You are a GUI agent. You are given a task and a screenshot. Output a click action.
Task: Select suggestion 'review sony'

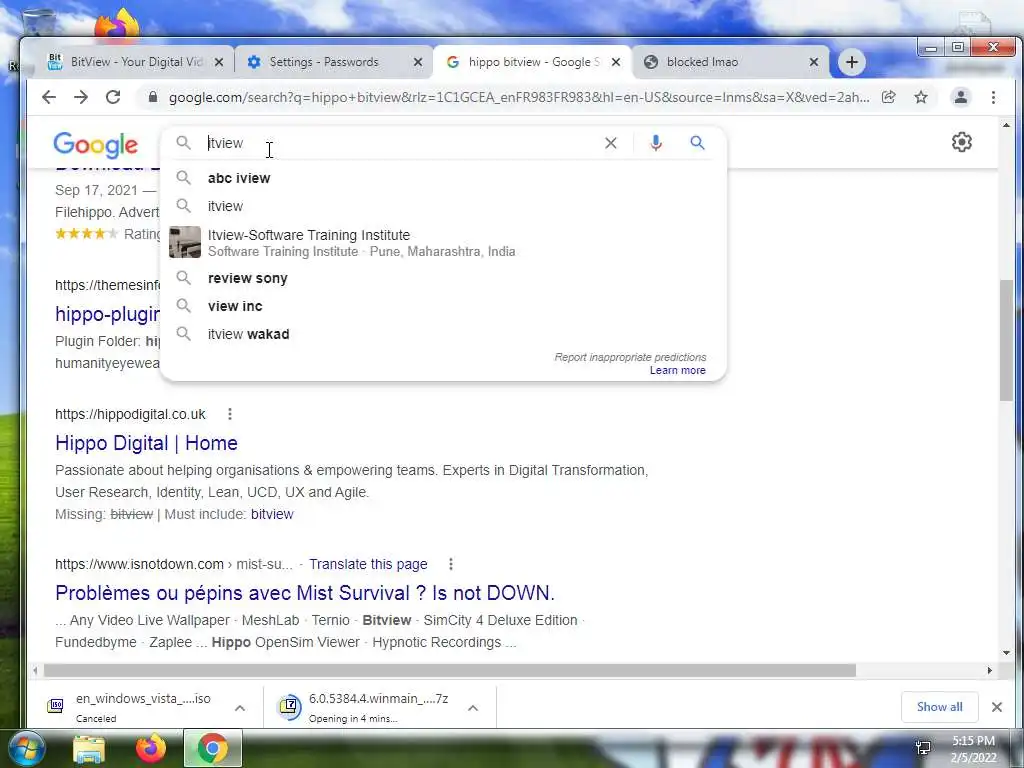pos(443,278)
